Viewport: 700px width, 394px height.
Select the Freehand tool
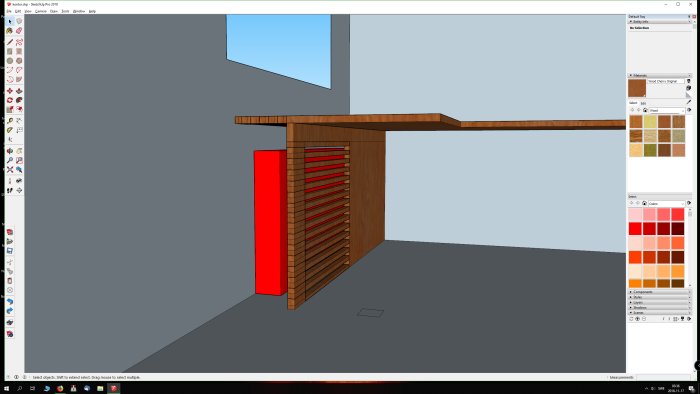(19, 42)
